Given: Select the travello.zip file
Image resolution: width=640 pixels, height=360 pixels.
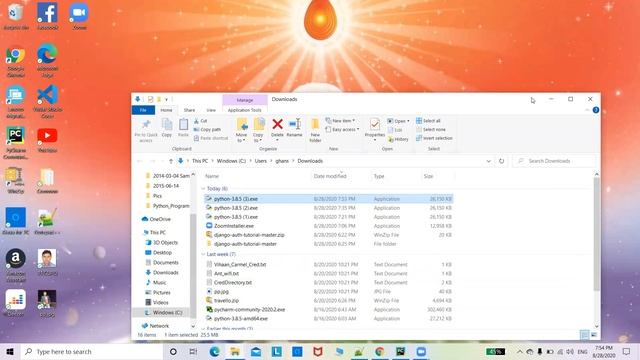Looking at the screenshot, I should tap(226, 301).
